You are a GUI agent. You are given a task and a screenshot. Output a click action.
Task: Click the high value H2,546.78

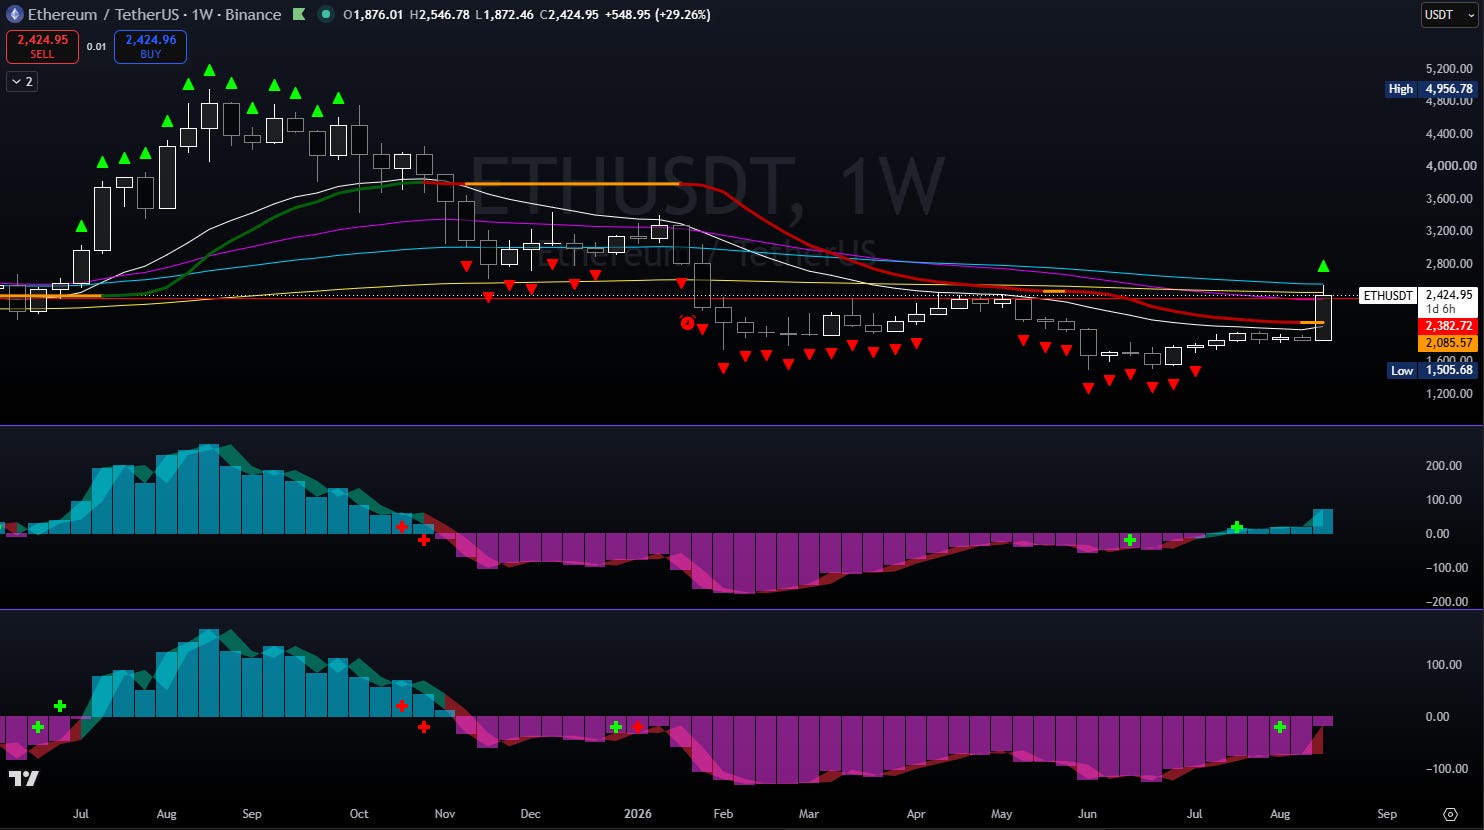click(x=439, y=15)
